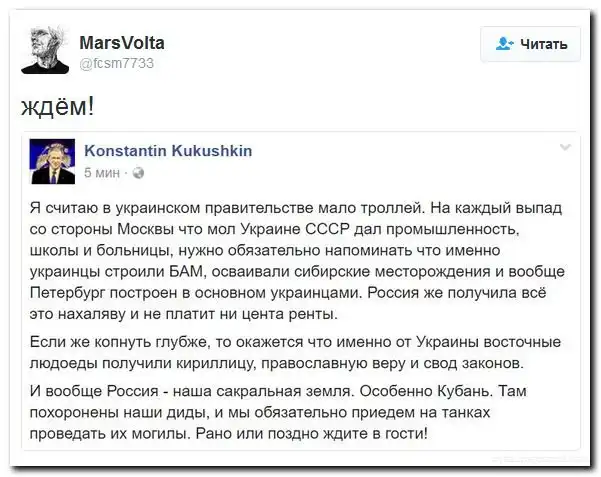Click the globe public-visibility icon
The width and height of the screenshot is (601, 477).
[138, 172]
